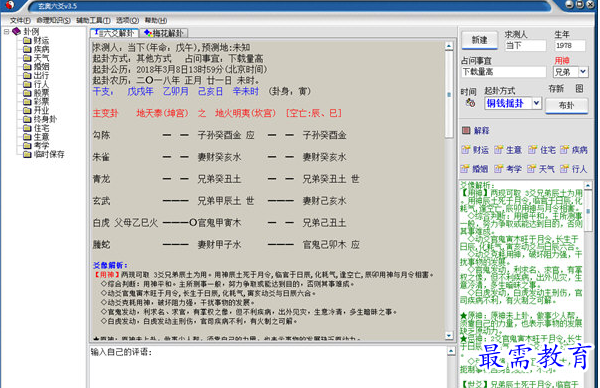Open the 婚姻 folder in the tree

click(x=36, y=67)
